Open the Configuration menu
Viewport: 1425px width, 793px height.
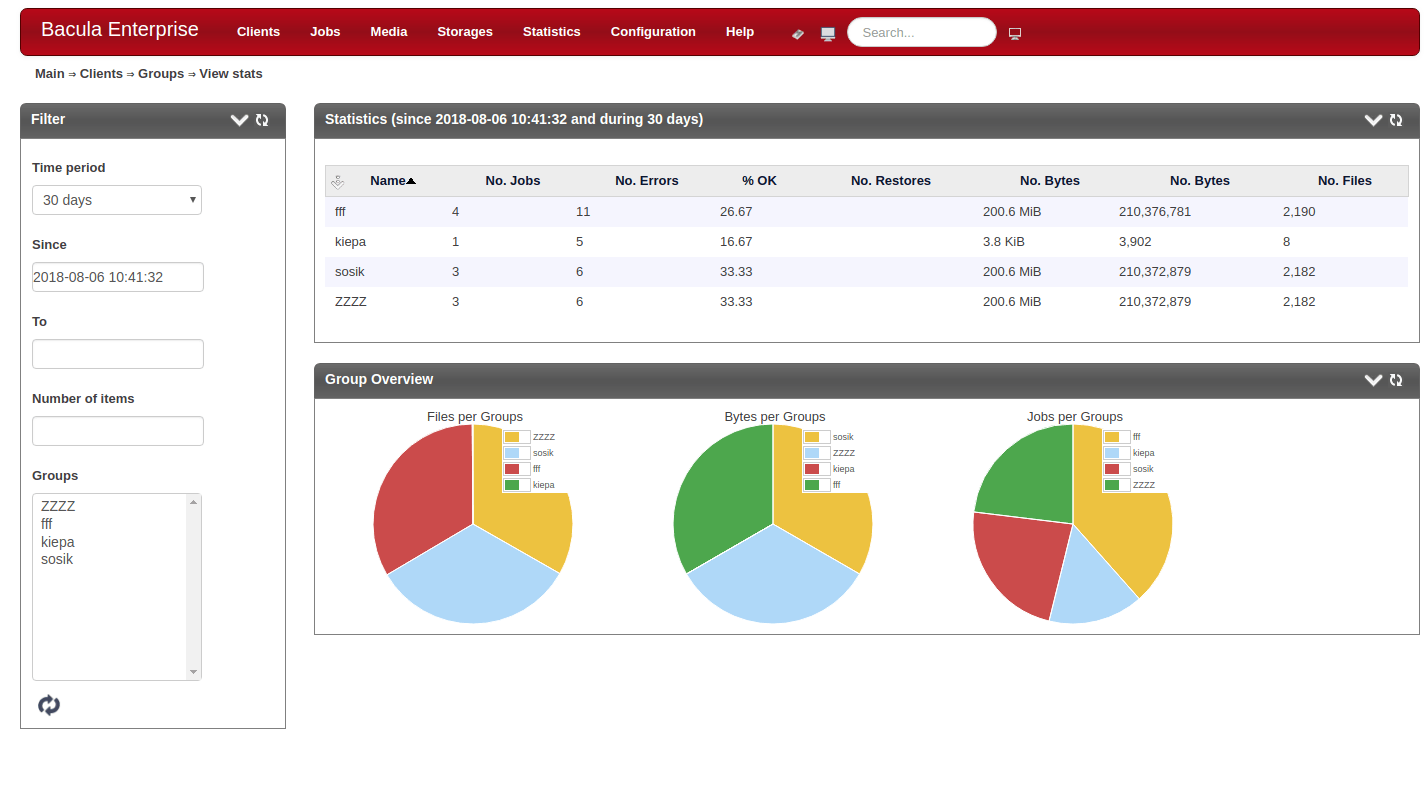pyautogui.click(x=653, y=32)
